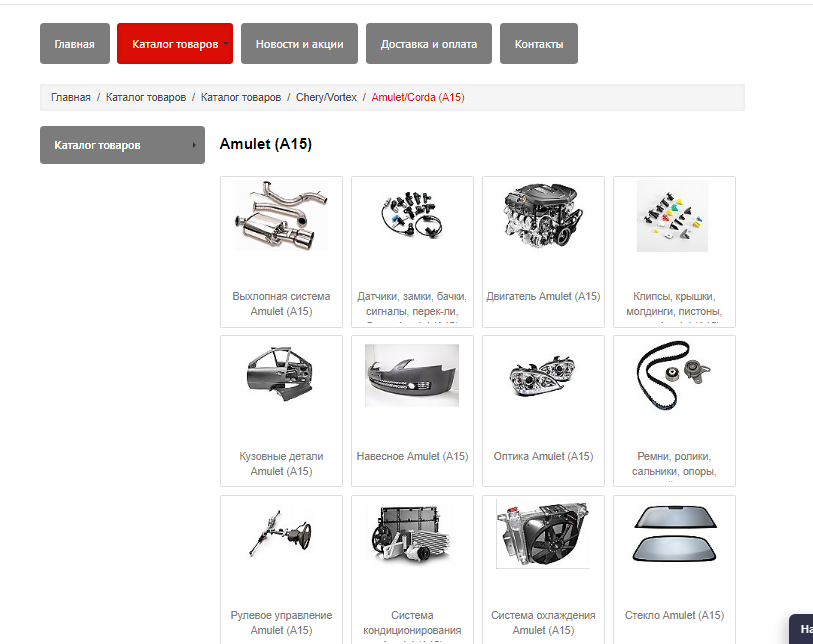Click Chery/Vortex breadcrumb link
Image resolution: width=813 pixels, height=644 pixels.
click(x=326, y=97)
